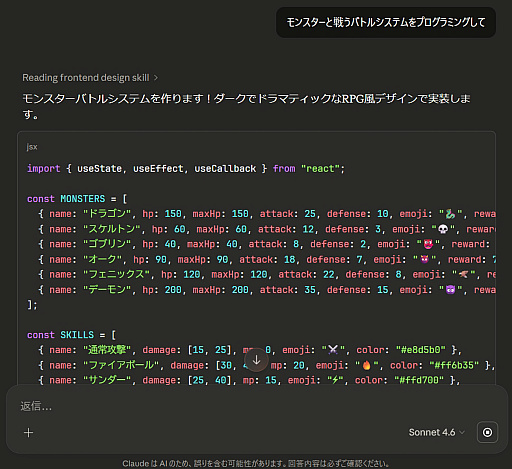Click the "#ff6b35" color value
Screen dimensions: 512x469
[x=454, y=365]
